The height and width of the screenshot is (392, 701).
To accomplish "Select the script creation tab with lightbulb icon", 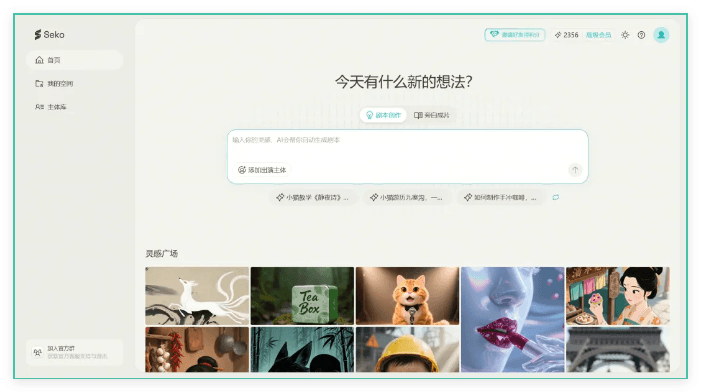I will (383, 115).
